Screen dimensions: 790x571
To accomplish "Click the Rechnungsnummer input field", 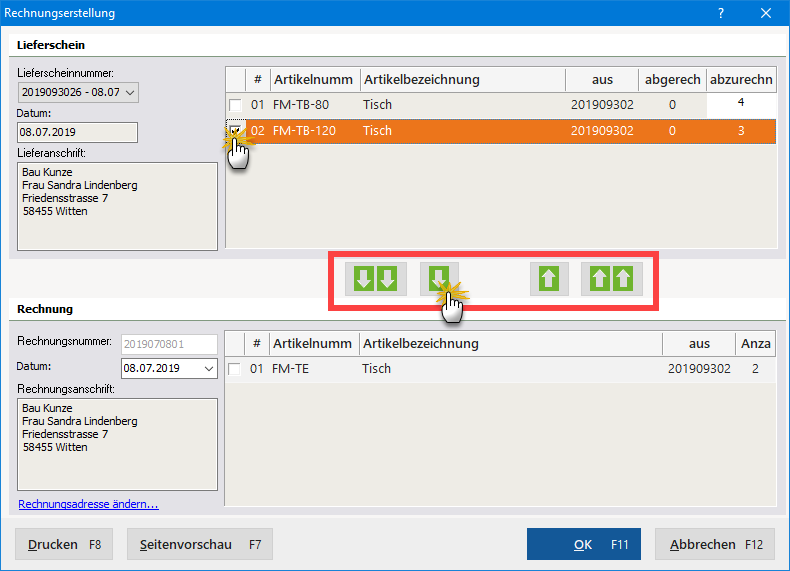I will point(168,342).
